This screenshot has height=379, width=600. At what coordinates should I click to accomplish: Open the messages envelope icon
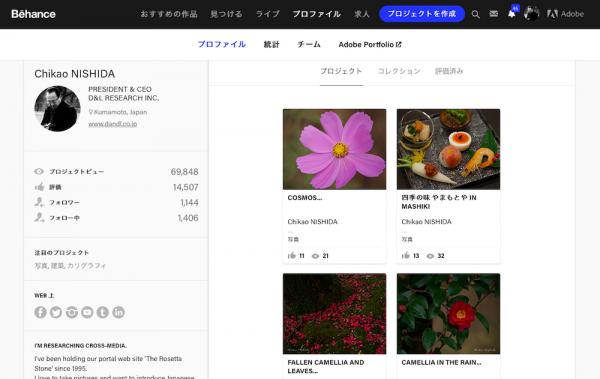click(494, 14)
